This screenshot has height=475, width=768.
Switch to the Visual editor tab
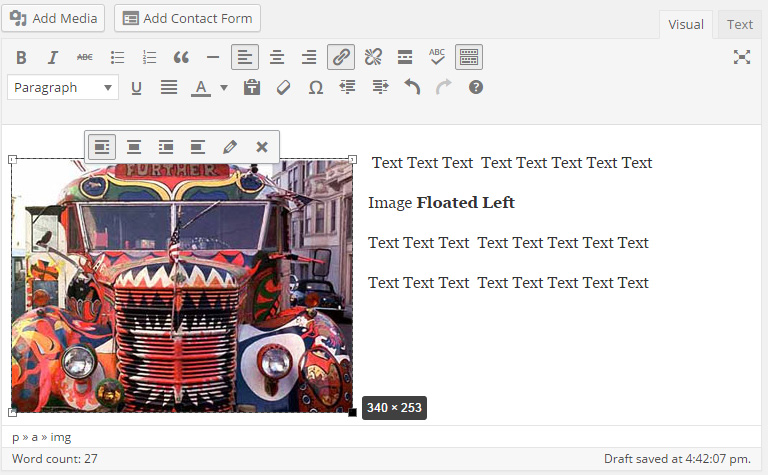(685, 25)
